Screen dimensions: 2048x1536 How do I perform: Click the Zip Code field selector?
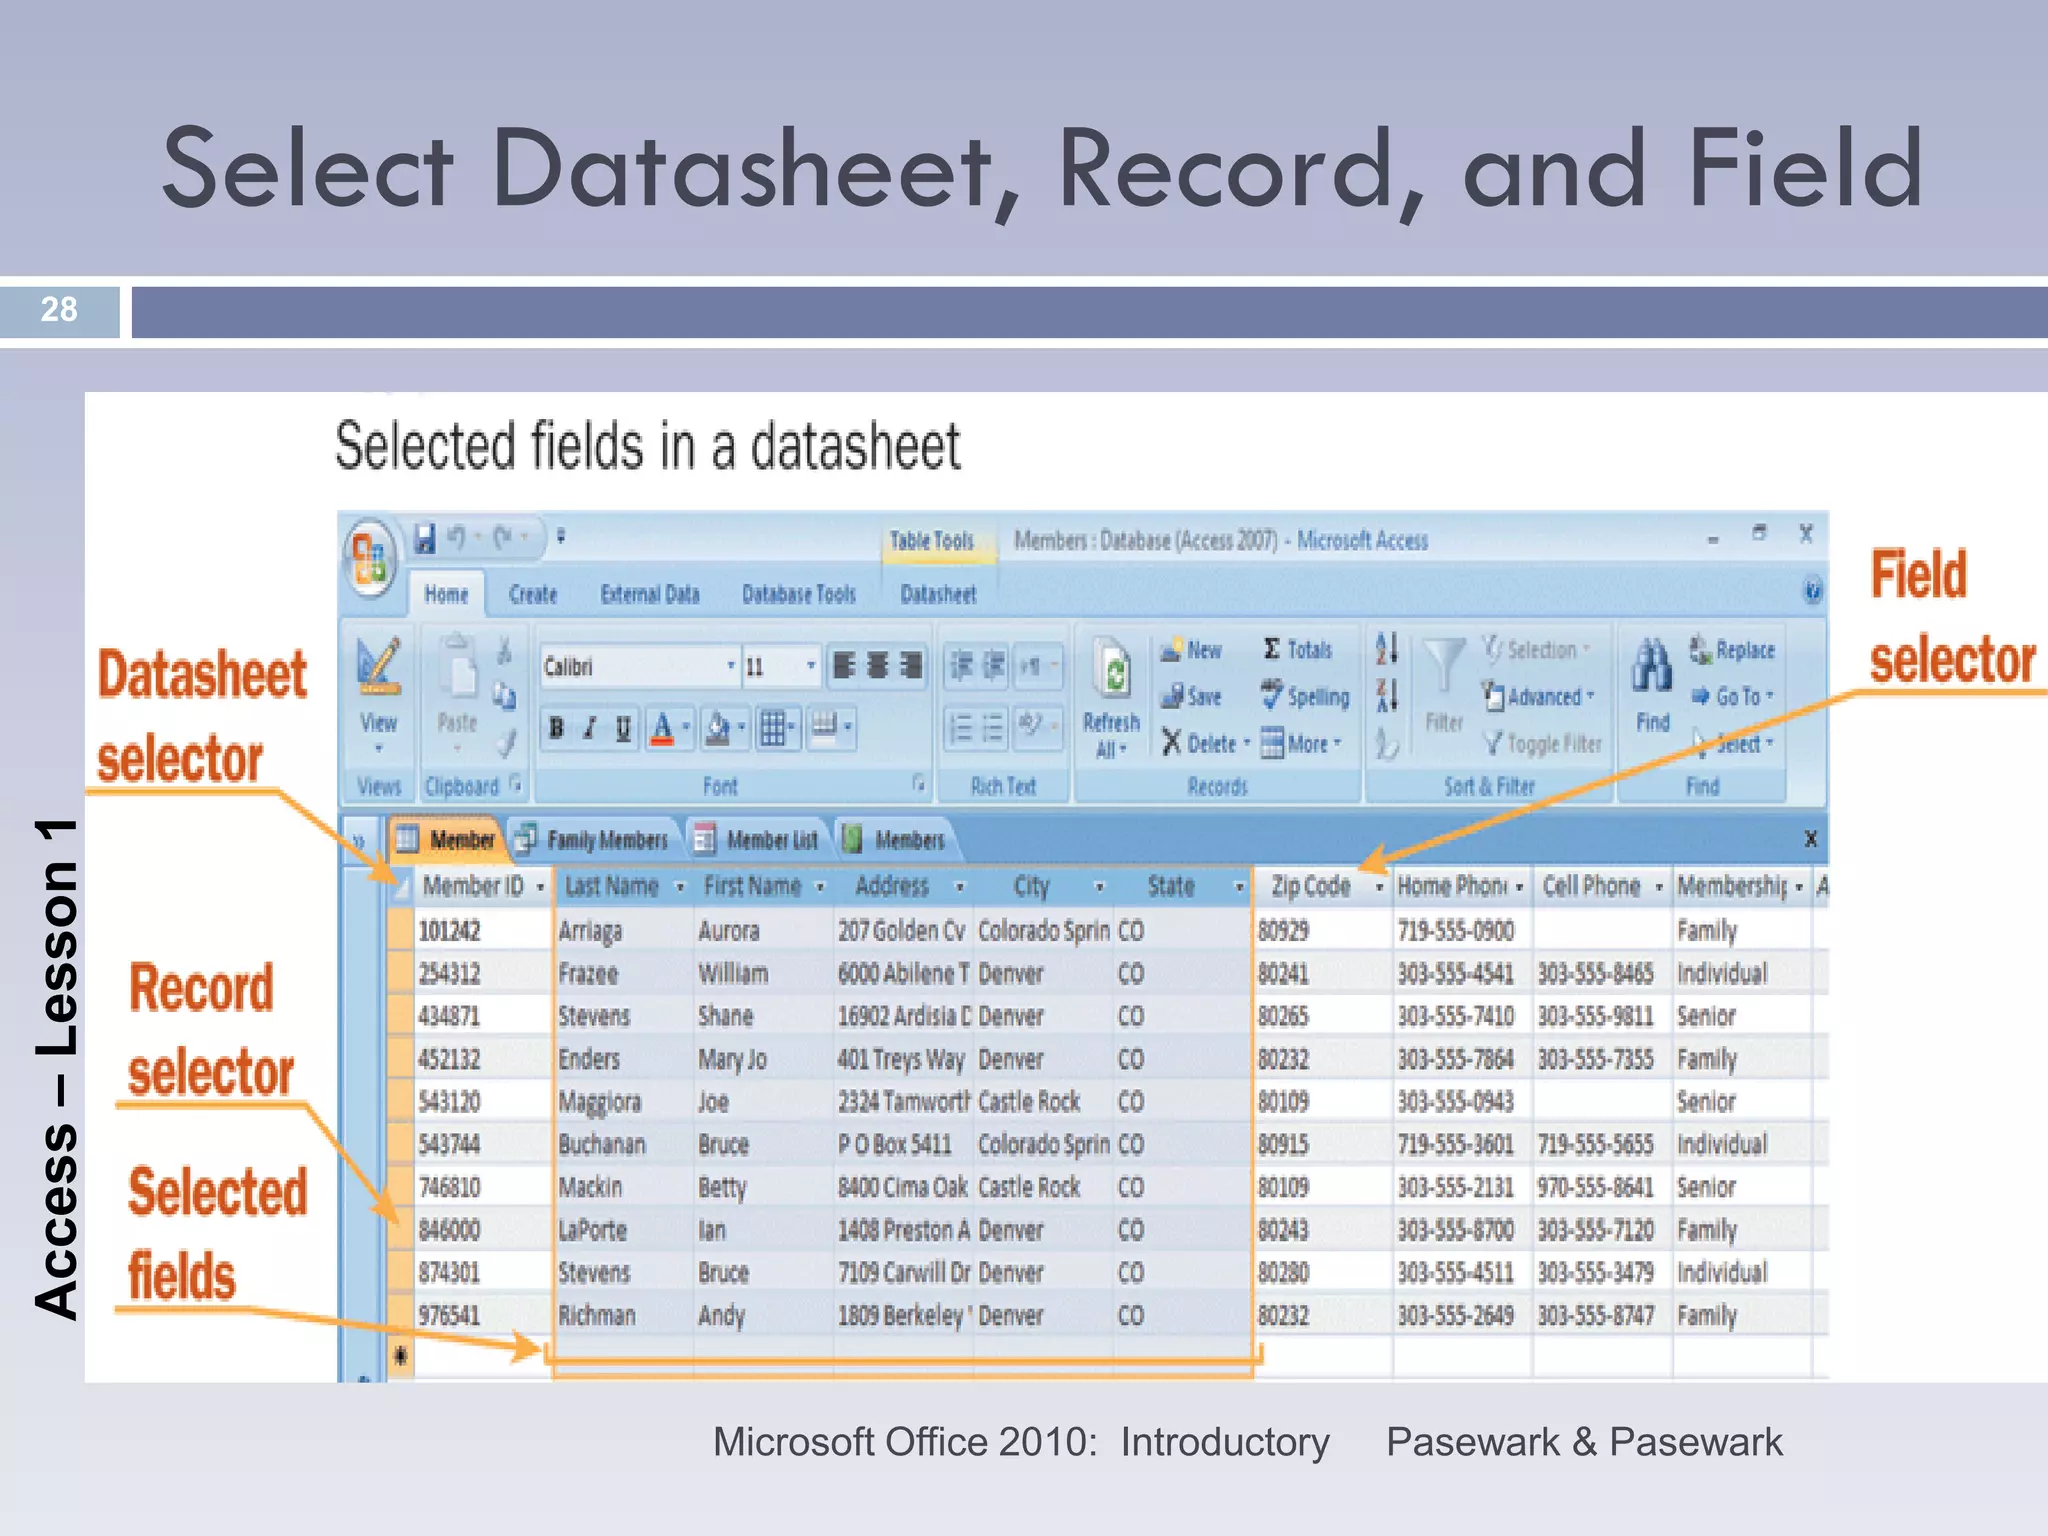coord(1322,886)
